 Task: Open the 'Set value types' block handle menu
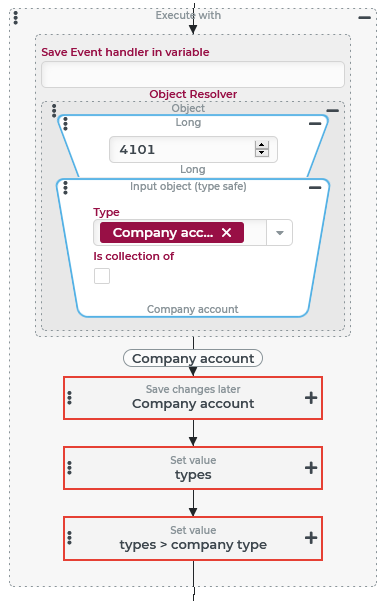pos(69,468)
